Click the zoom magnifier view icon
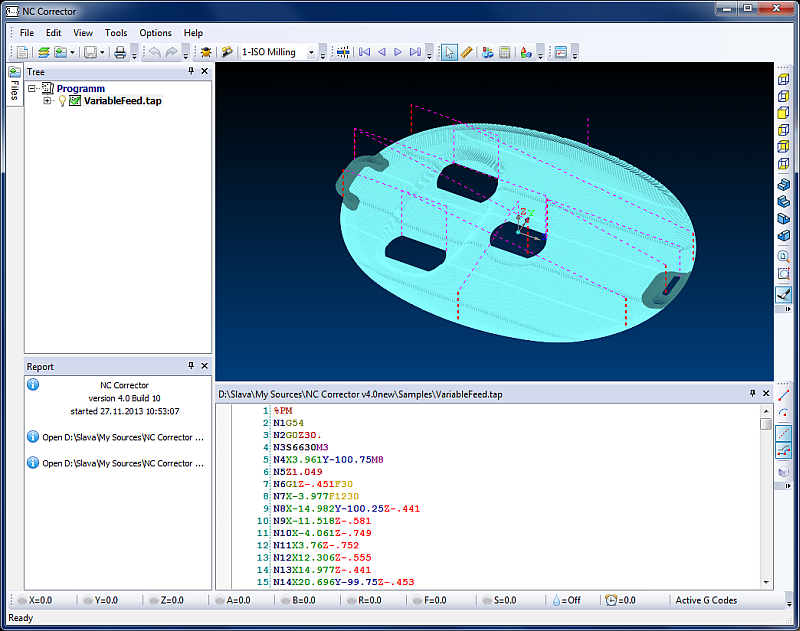 784,256
